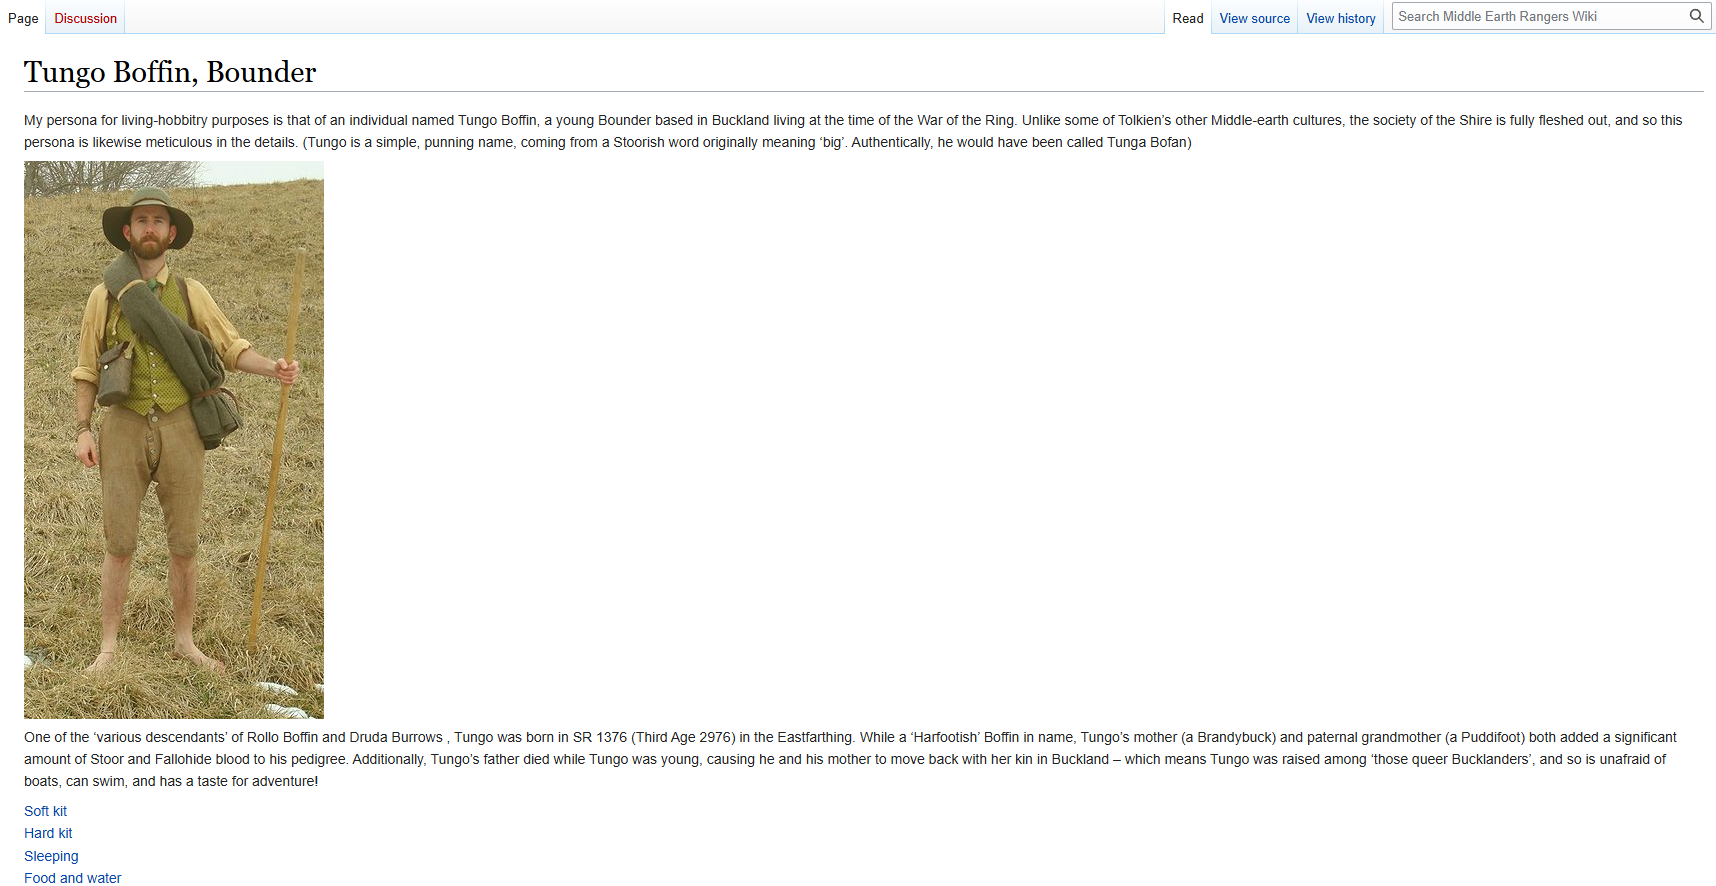Viewport: 1716px width, 886px height.
Task: Click the paragraph starting 'One of the various descendants'
Action: click(x=850, y=759)
